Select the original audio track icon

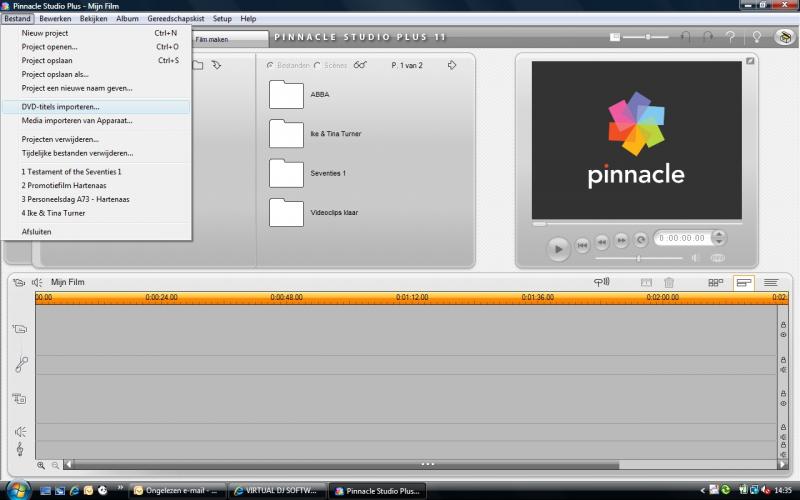tap(21, 364)
